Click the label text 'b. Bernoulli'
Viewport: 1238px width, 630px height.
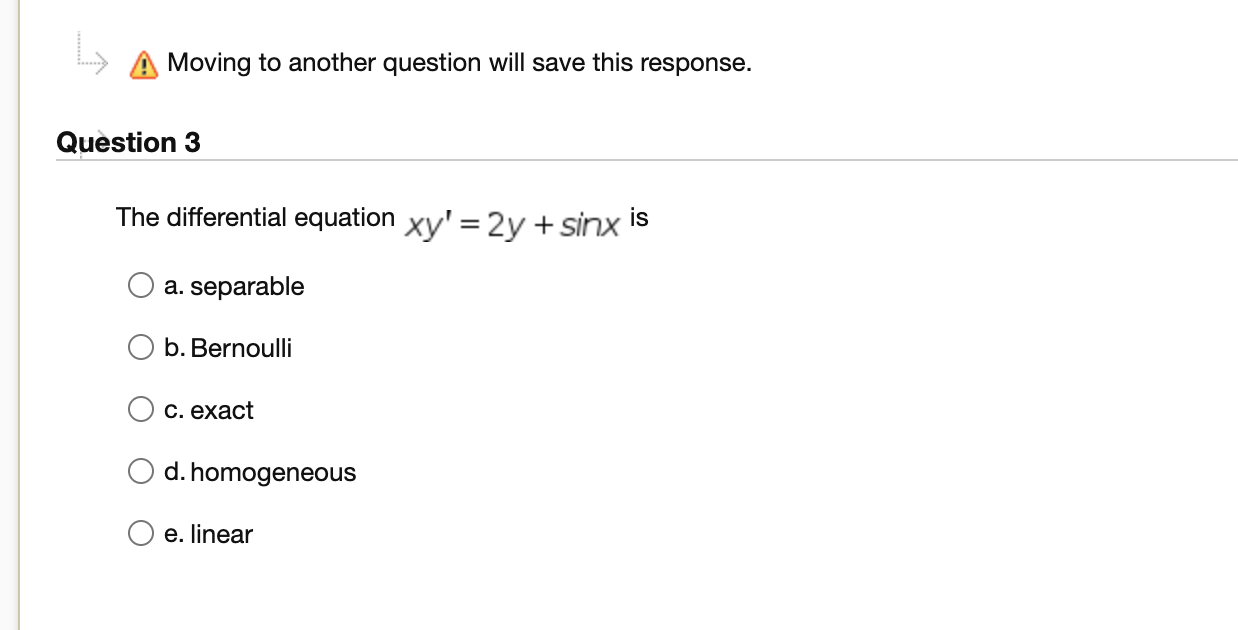pos(228,347)
